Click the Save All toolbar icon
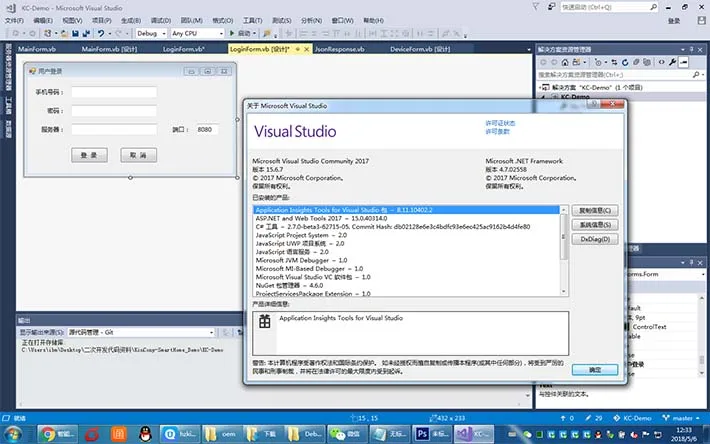 pos(86,33)
